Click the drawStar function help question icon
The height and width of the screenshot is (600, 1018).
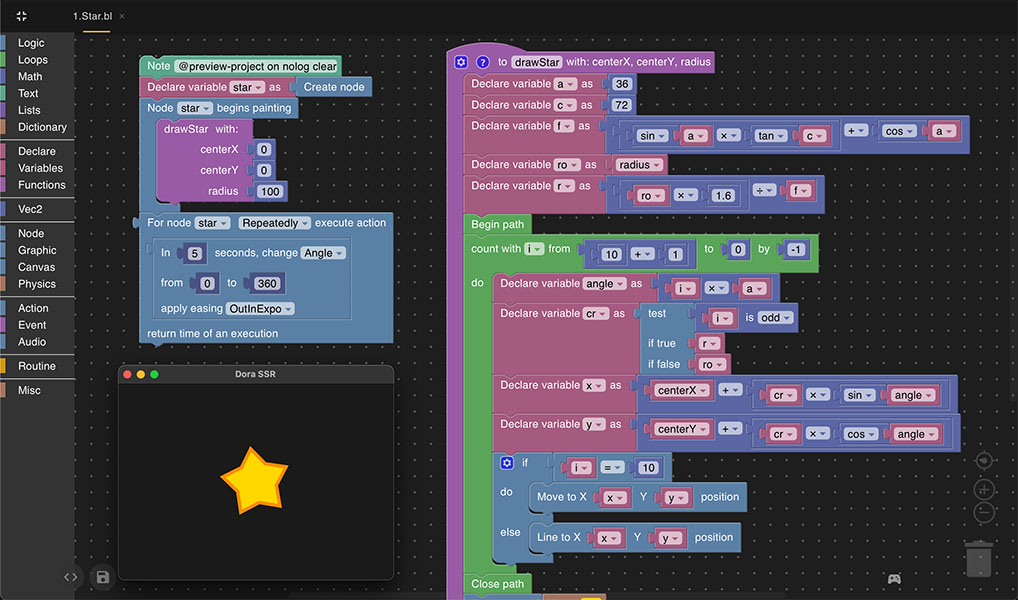click(x=482, y=62)
